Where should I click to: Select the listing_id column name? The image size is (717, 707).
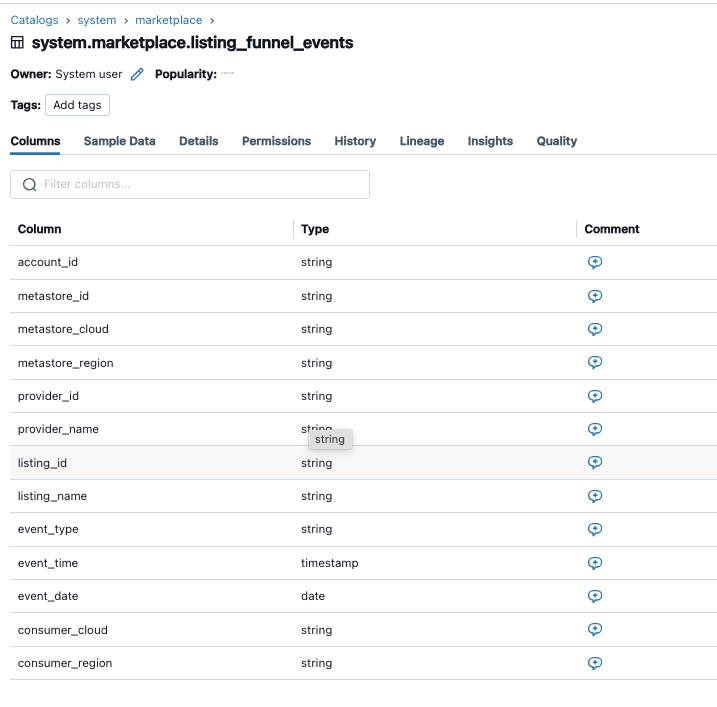pos(42,463)
